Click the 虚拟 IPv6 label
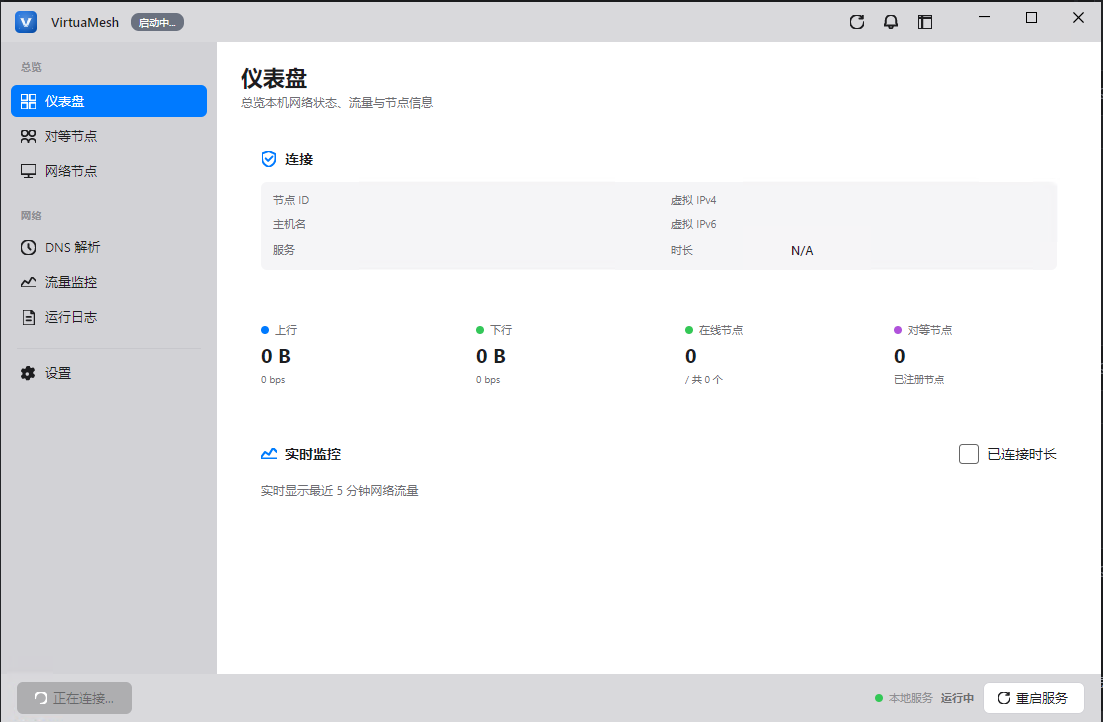Viewport: 1103px width, 722px height. point(693,224)
